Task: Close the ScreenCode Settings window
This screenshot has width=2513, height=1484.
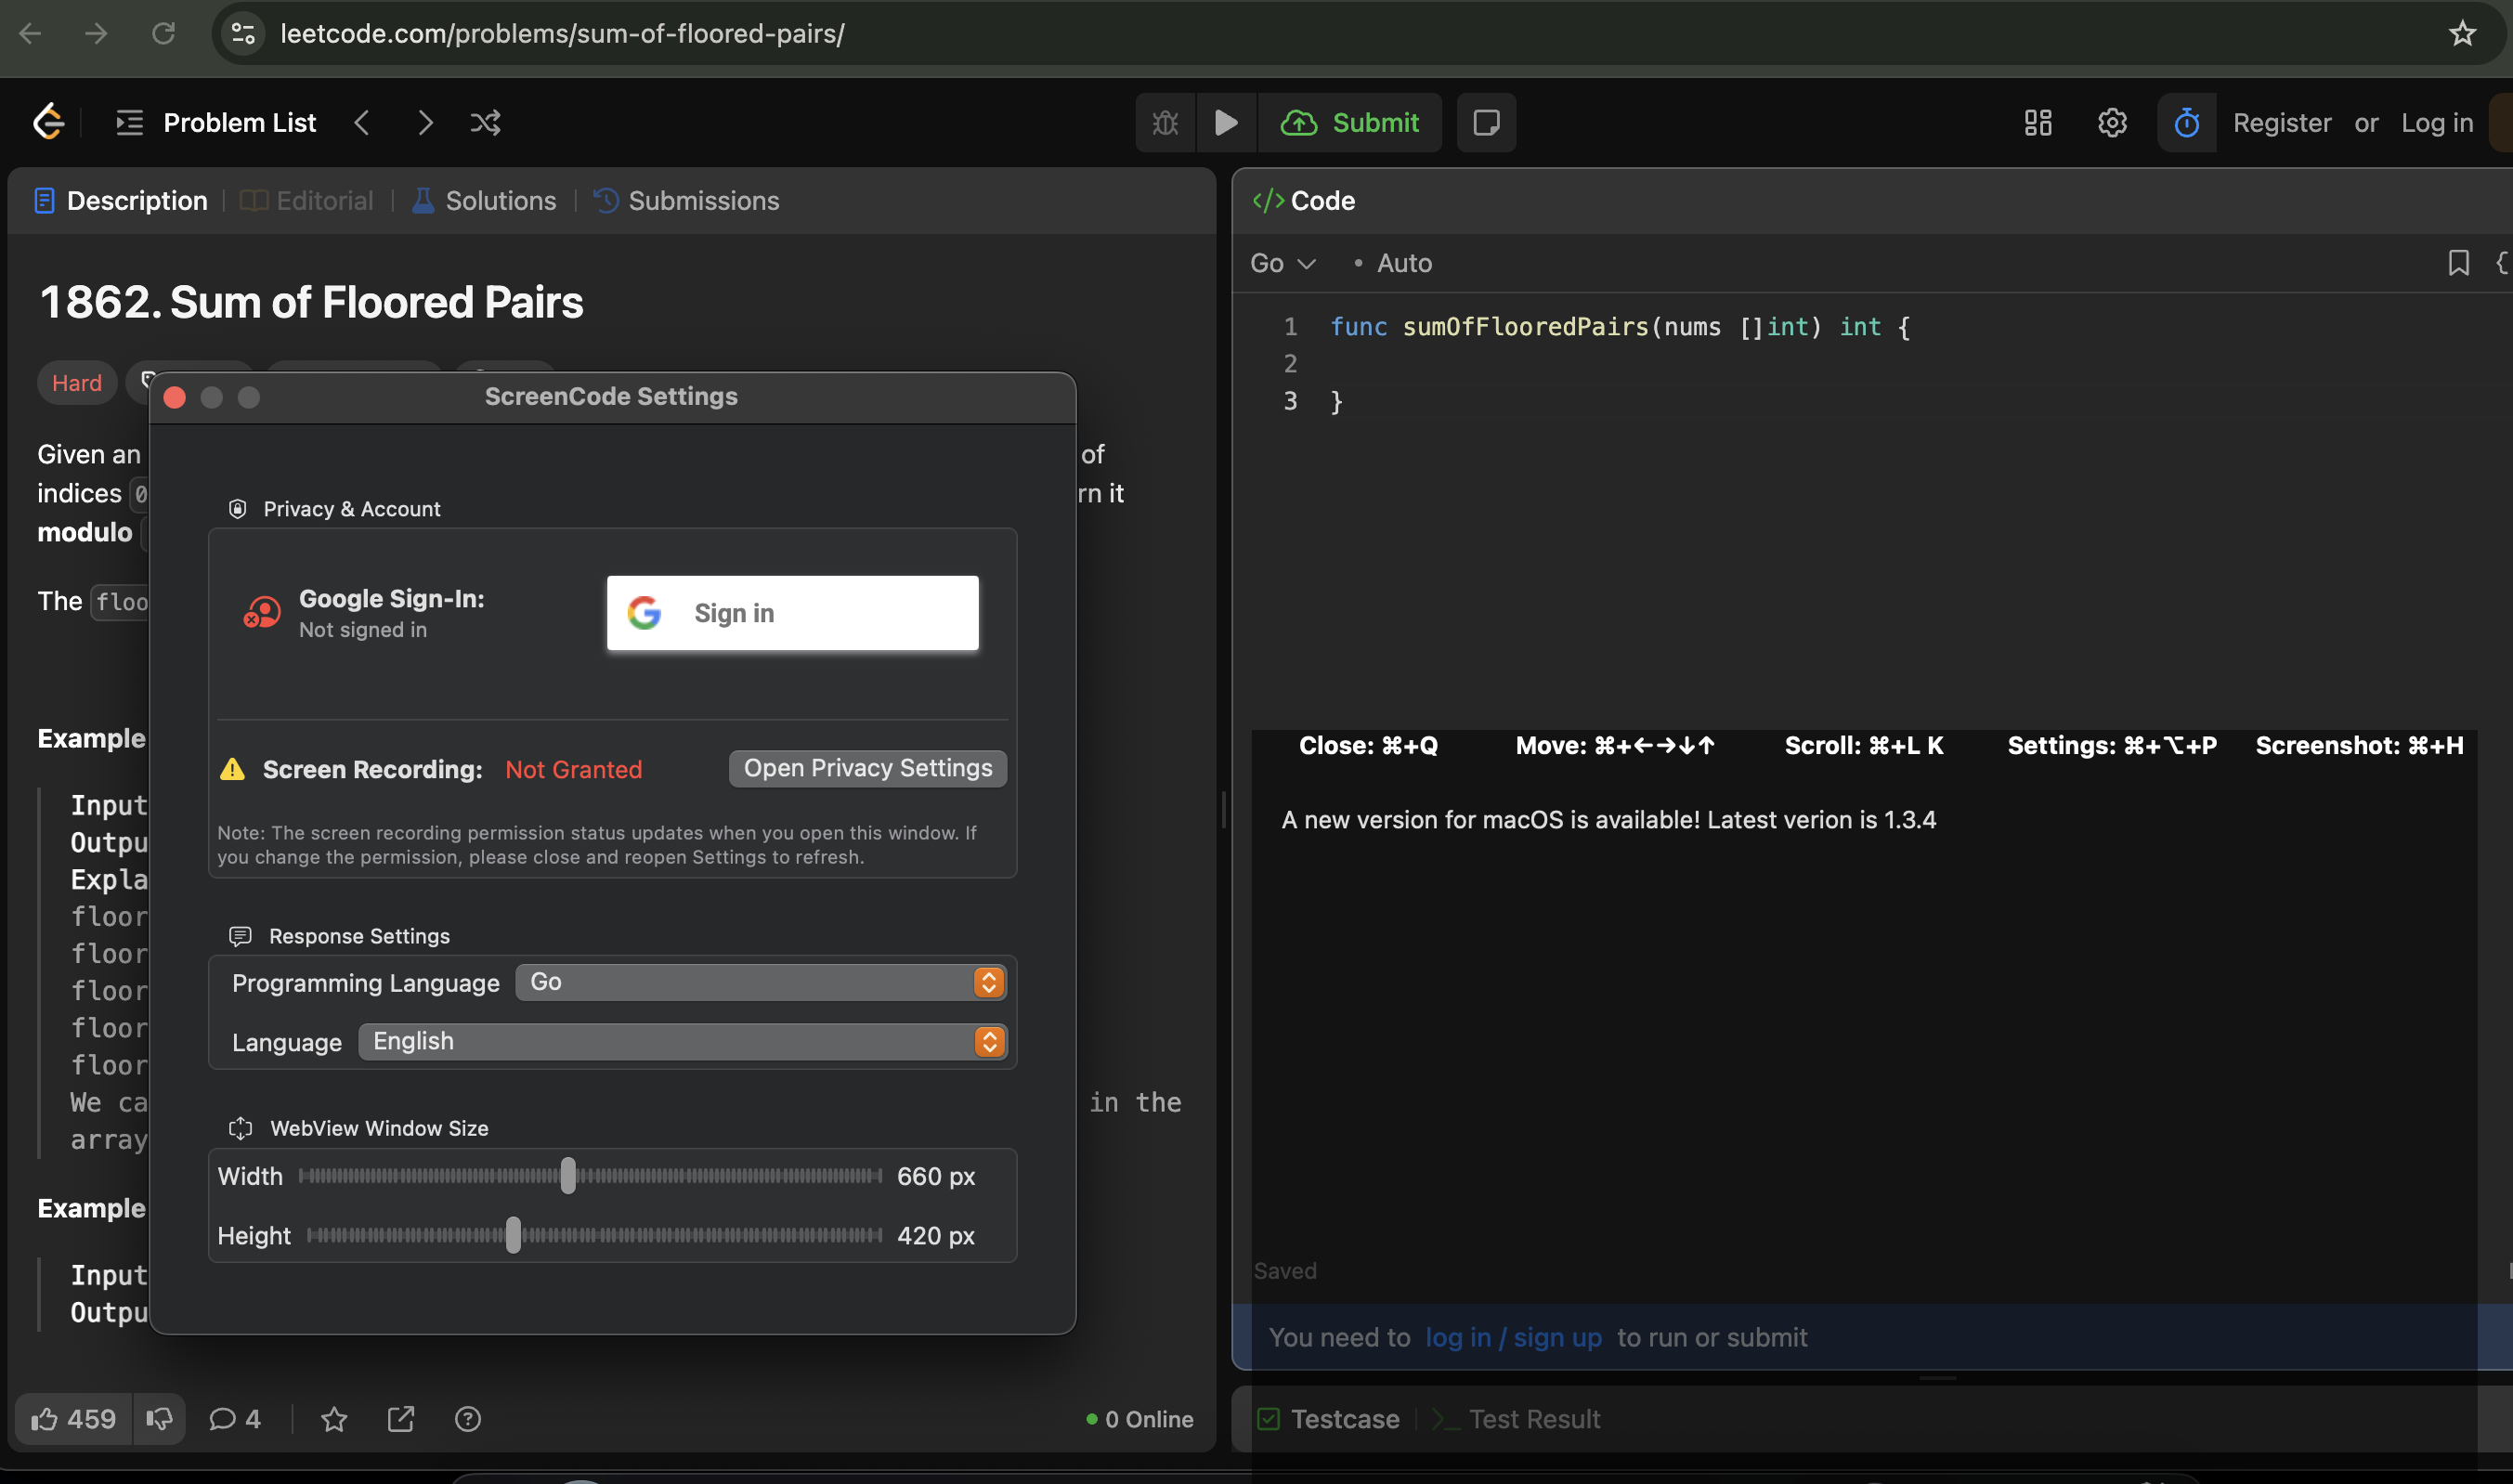Action: [175, 397]
